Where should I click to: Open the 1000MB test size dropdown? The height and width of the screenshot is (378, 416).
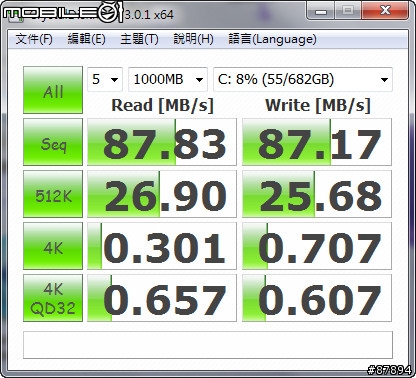point(168,79)
